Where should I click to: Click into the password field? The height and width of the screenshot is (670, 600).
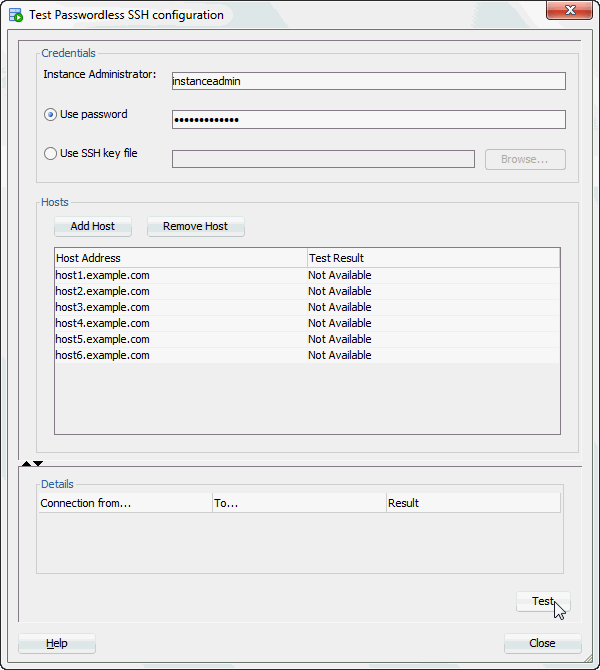369,120
